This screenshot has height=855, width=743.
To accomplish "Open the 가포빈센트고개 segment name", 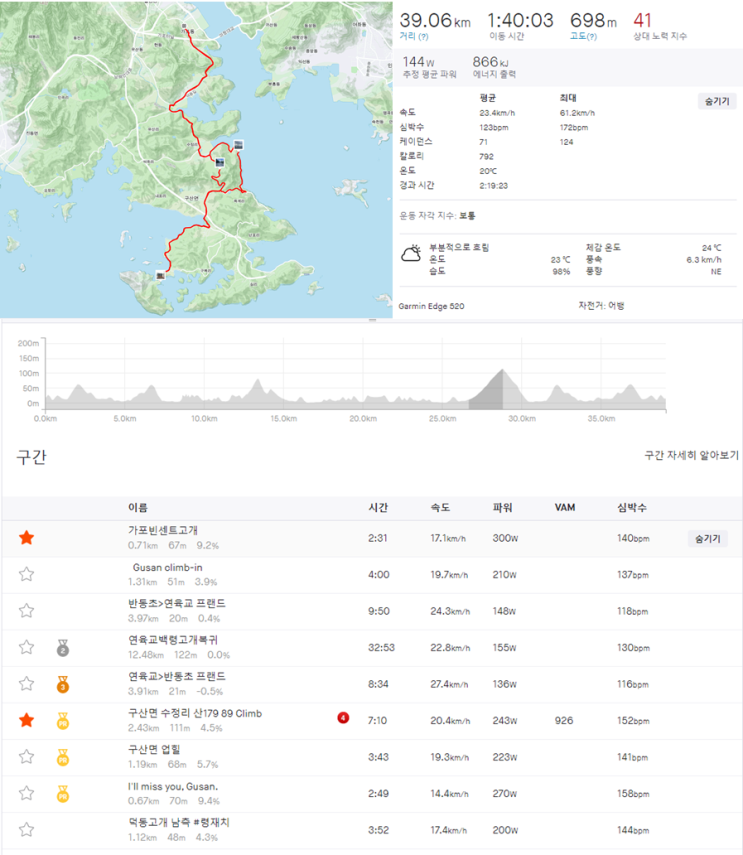I will pos(162,530).
